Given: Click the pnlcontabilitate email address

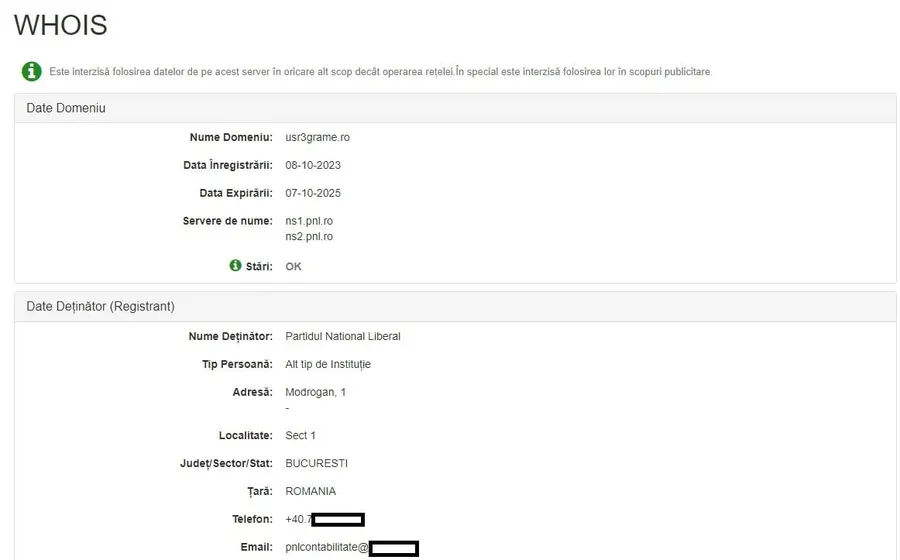Looking at the screenshot, I should (352, 548).
